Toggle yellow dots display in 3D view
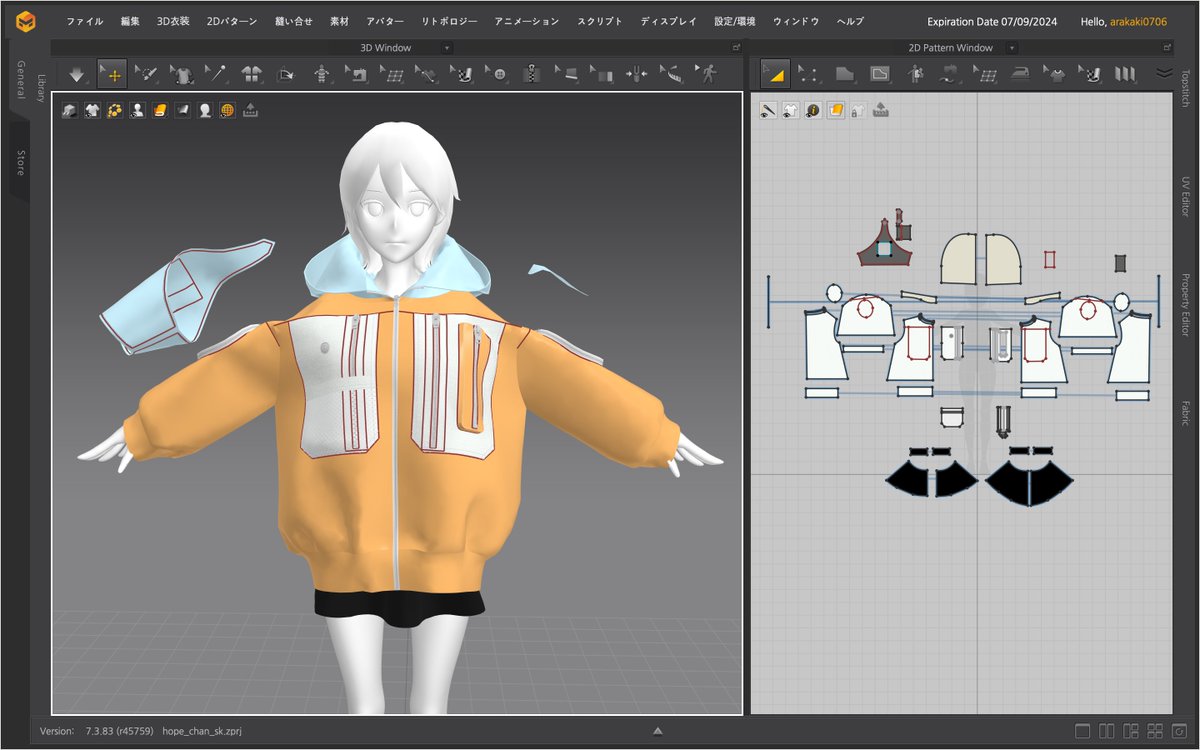1200x750 pixels. pyautogui.click(x=114, y=110)
